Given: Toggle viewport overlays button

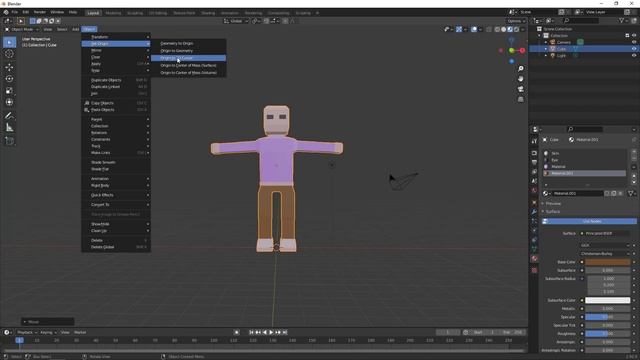Looking at the screenshot, I should pyautogui.click(x=474, y=29).
